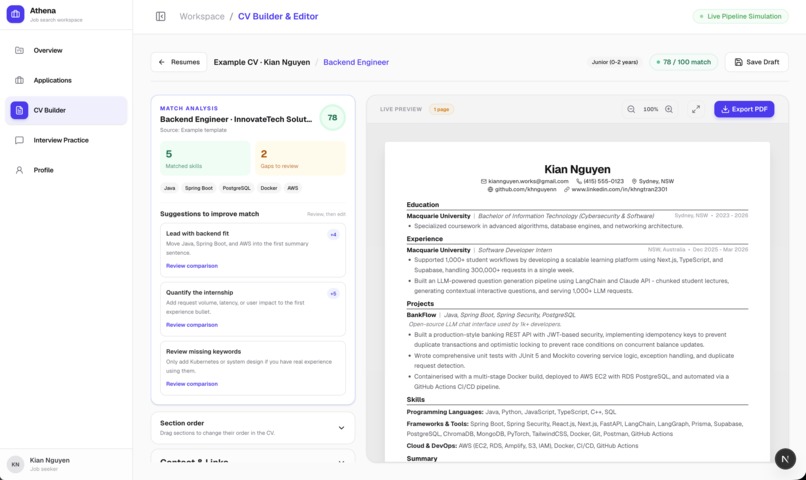Click the +5 badge on Quantify the internship
The height and width of the screenshot is (480, 806).
pyautogui.click(x=333, y=293)
